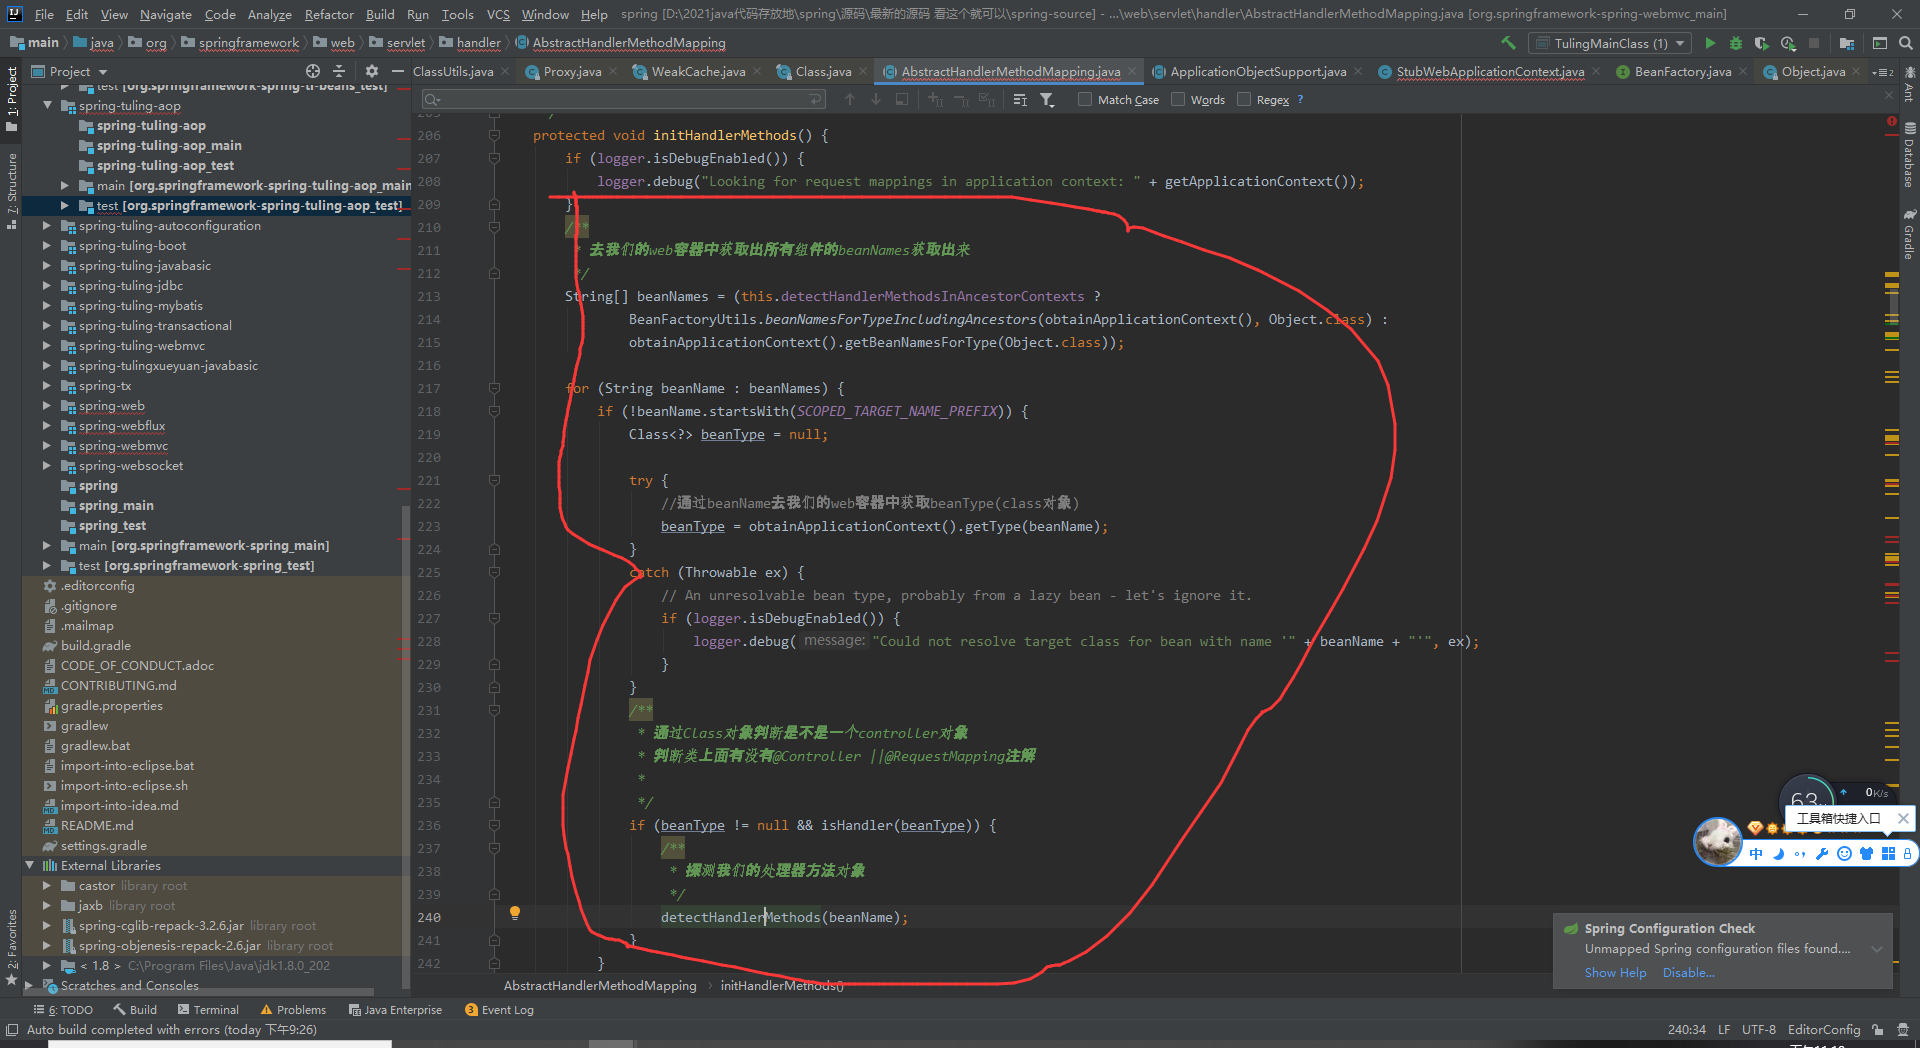Toggle the 2: Favorites side tool window
Screen dimensions: 1920x1048
(12, 946)
